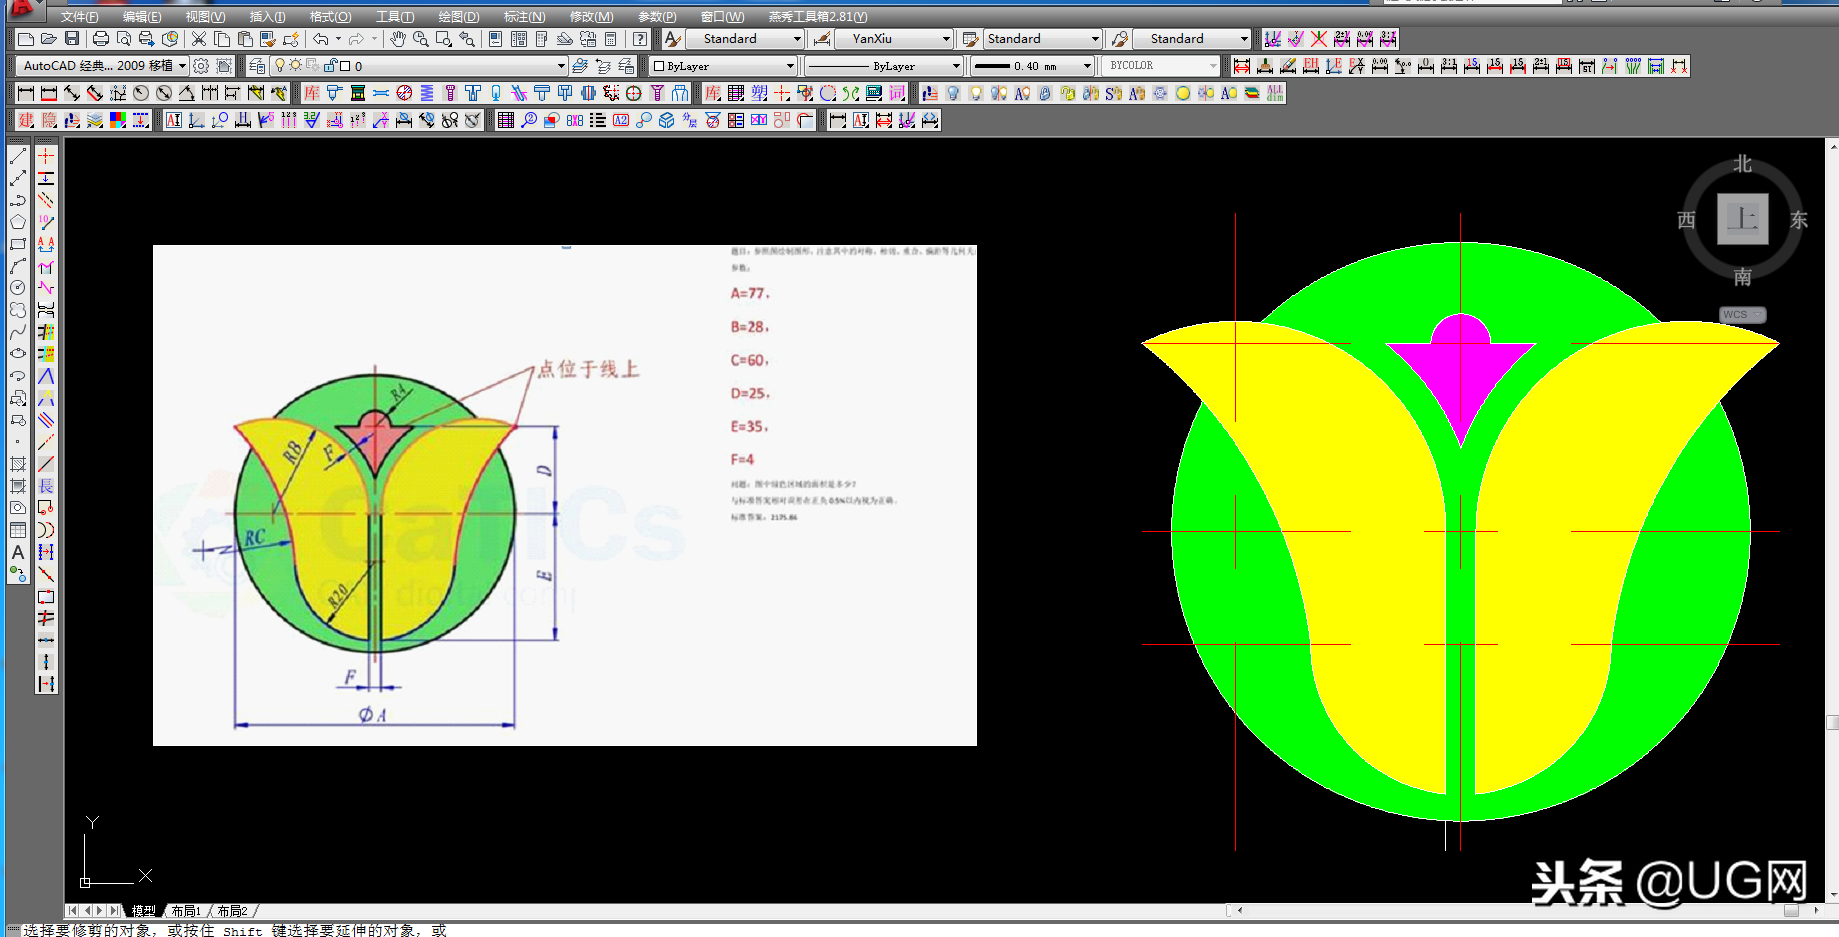Screen dimensions: 1839x937
Task: Open the 绘图(D) menu
Action: click(x=458, y=17)
